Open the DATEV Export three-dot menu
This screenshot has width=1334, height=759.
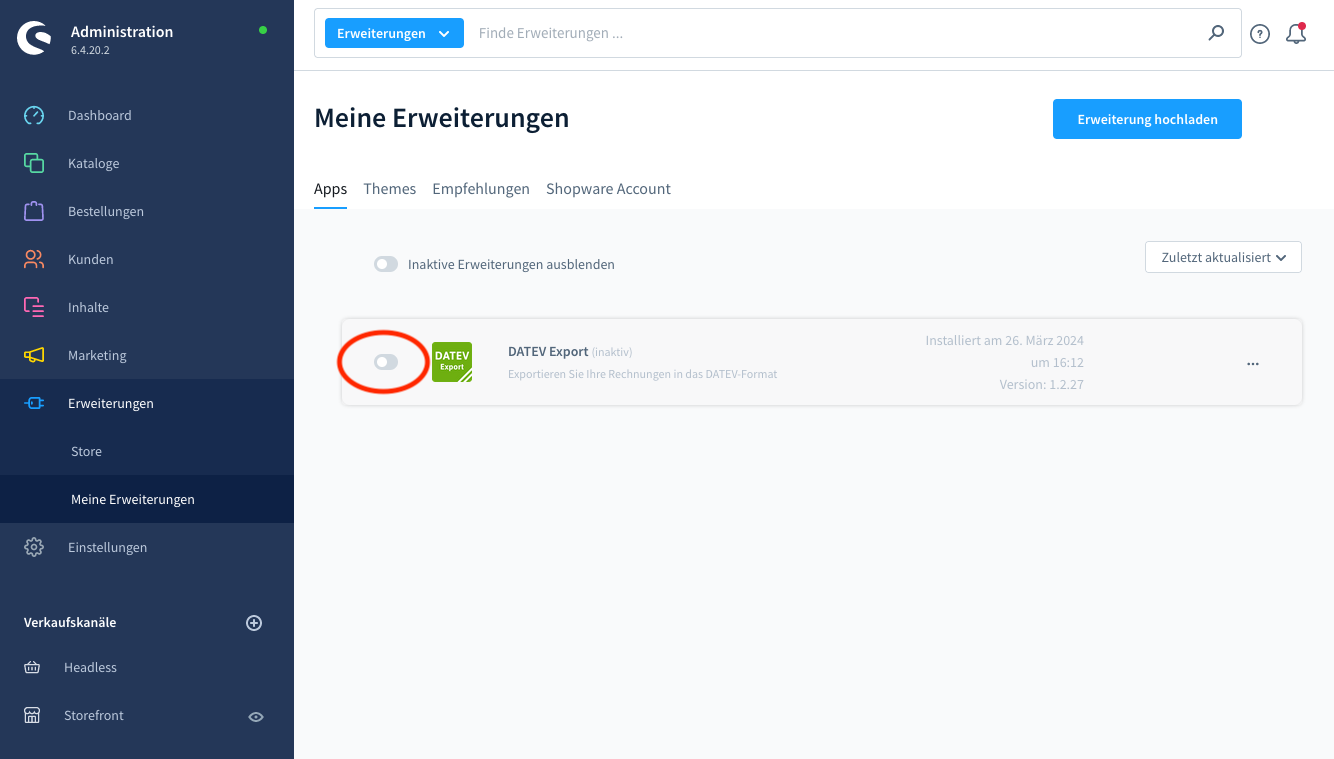tap(1253, 364)
